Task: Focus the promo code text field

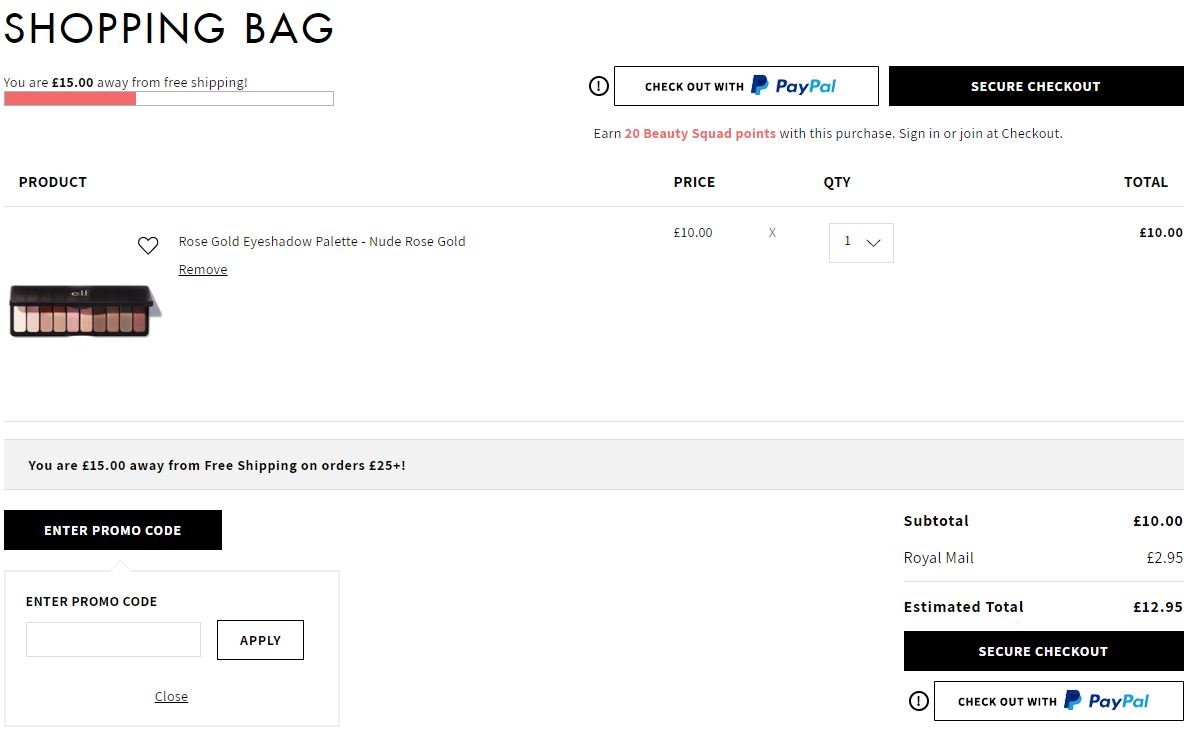Action: pyautogui.click(x=113, y=640)
